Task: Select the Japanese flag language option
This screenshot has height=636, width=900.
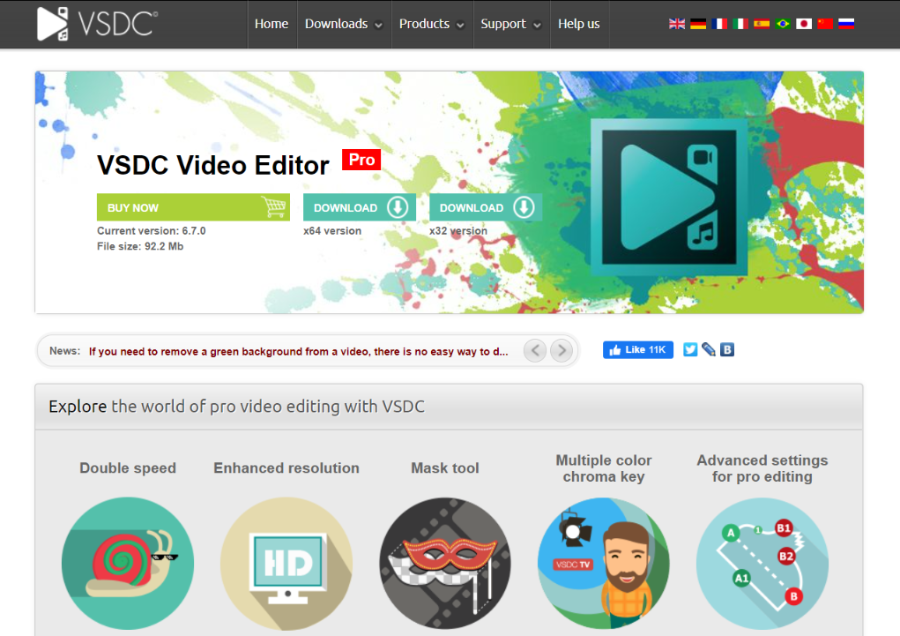Action: [x=804, y=24]
